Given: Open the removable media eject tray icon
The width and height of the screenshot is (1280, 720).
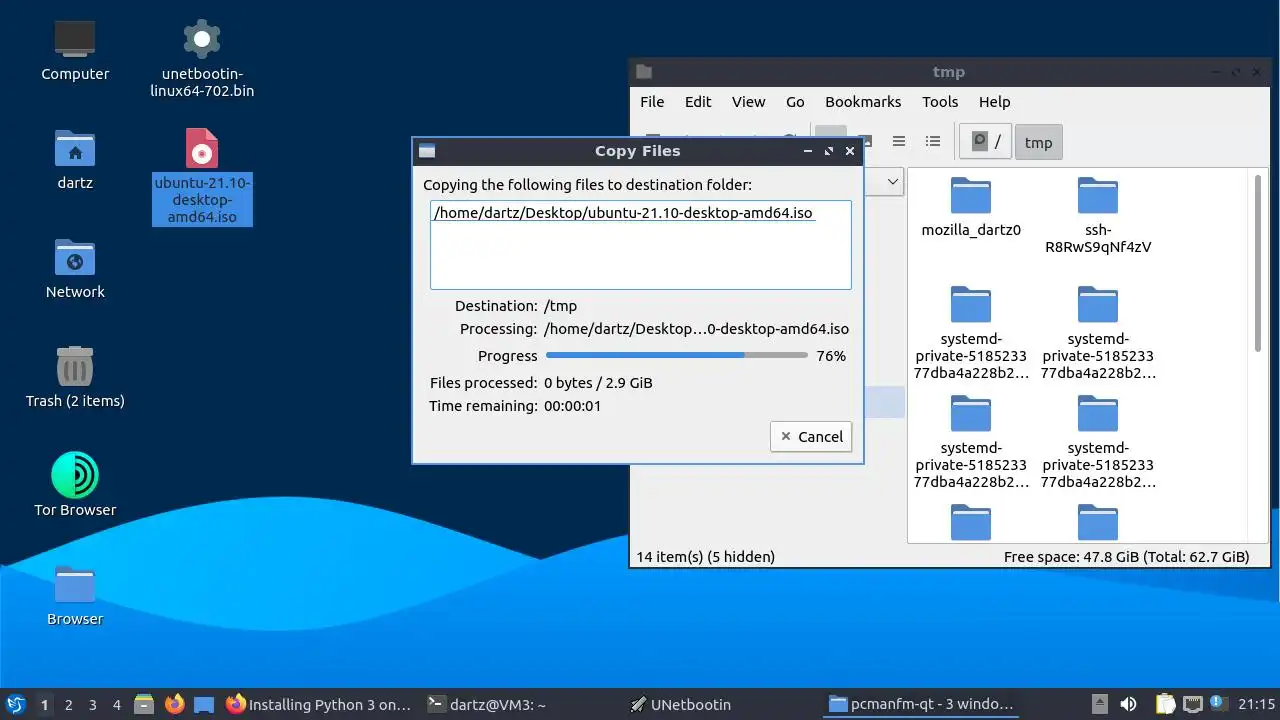Looking at the screenshot, I should click(1099, 704).
